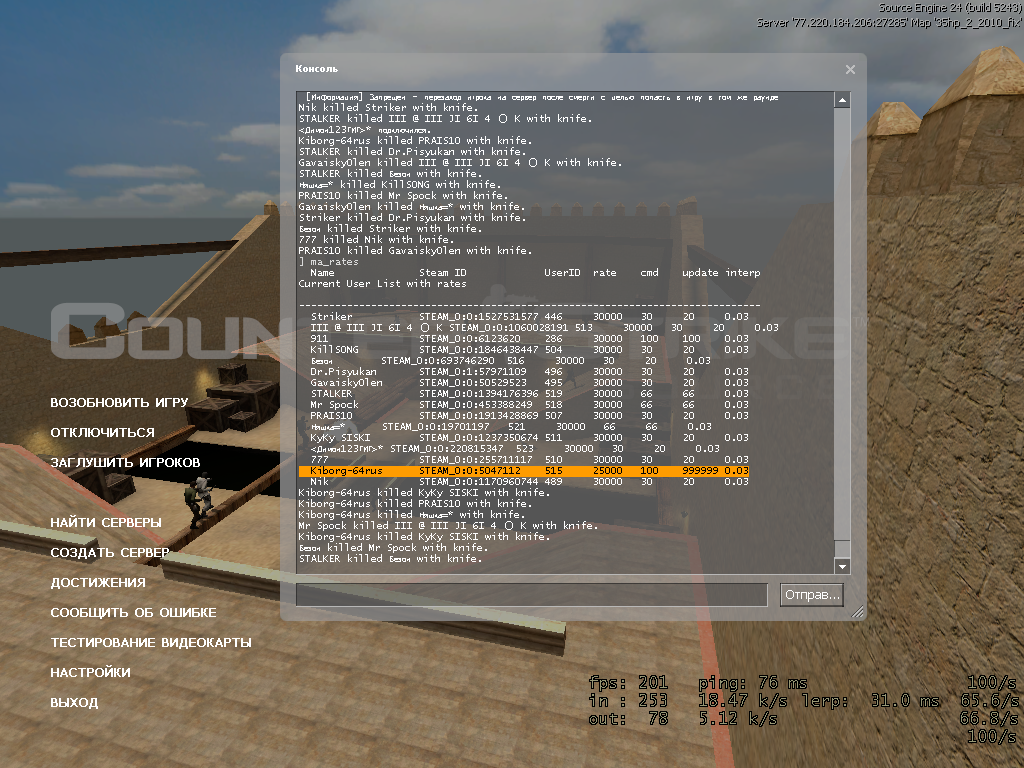Click Steam ID STEAM_0:0:6123620 of player 911

coord(470,339)
